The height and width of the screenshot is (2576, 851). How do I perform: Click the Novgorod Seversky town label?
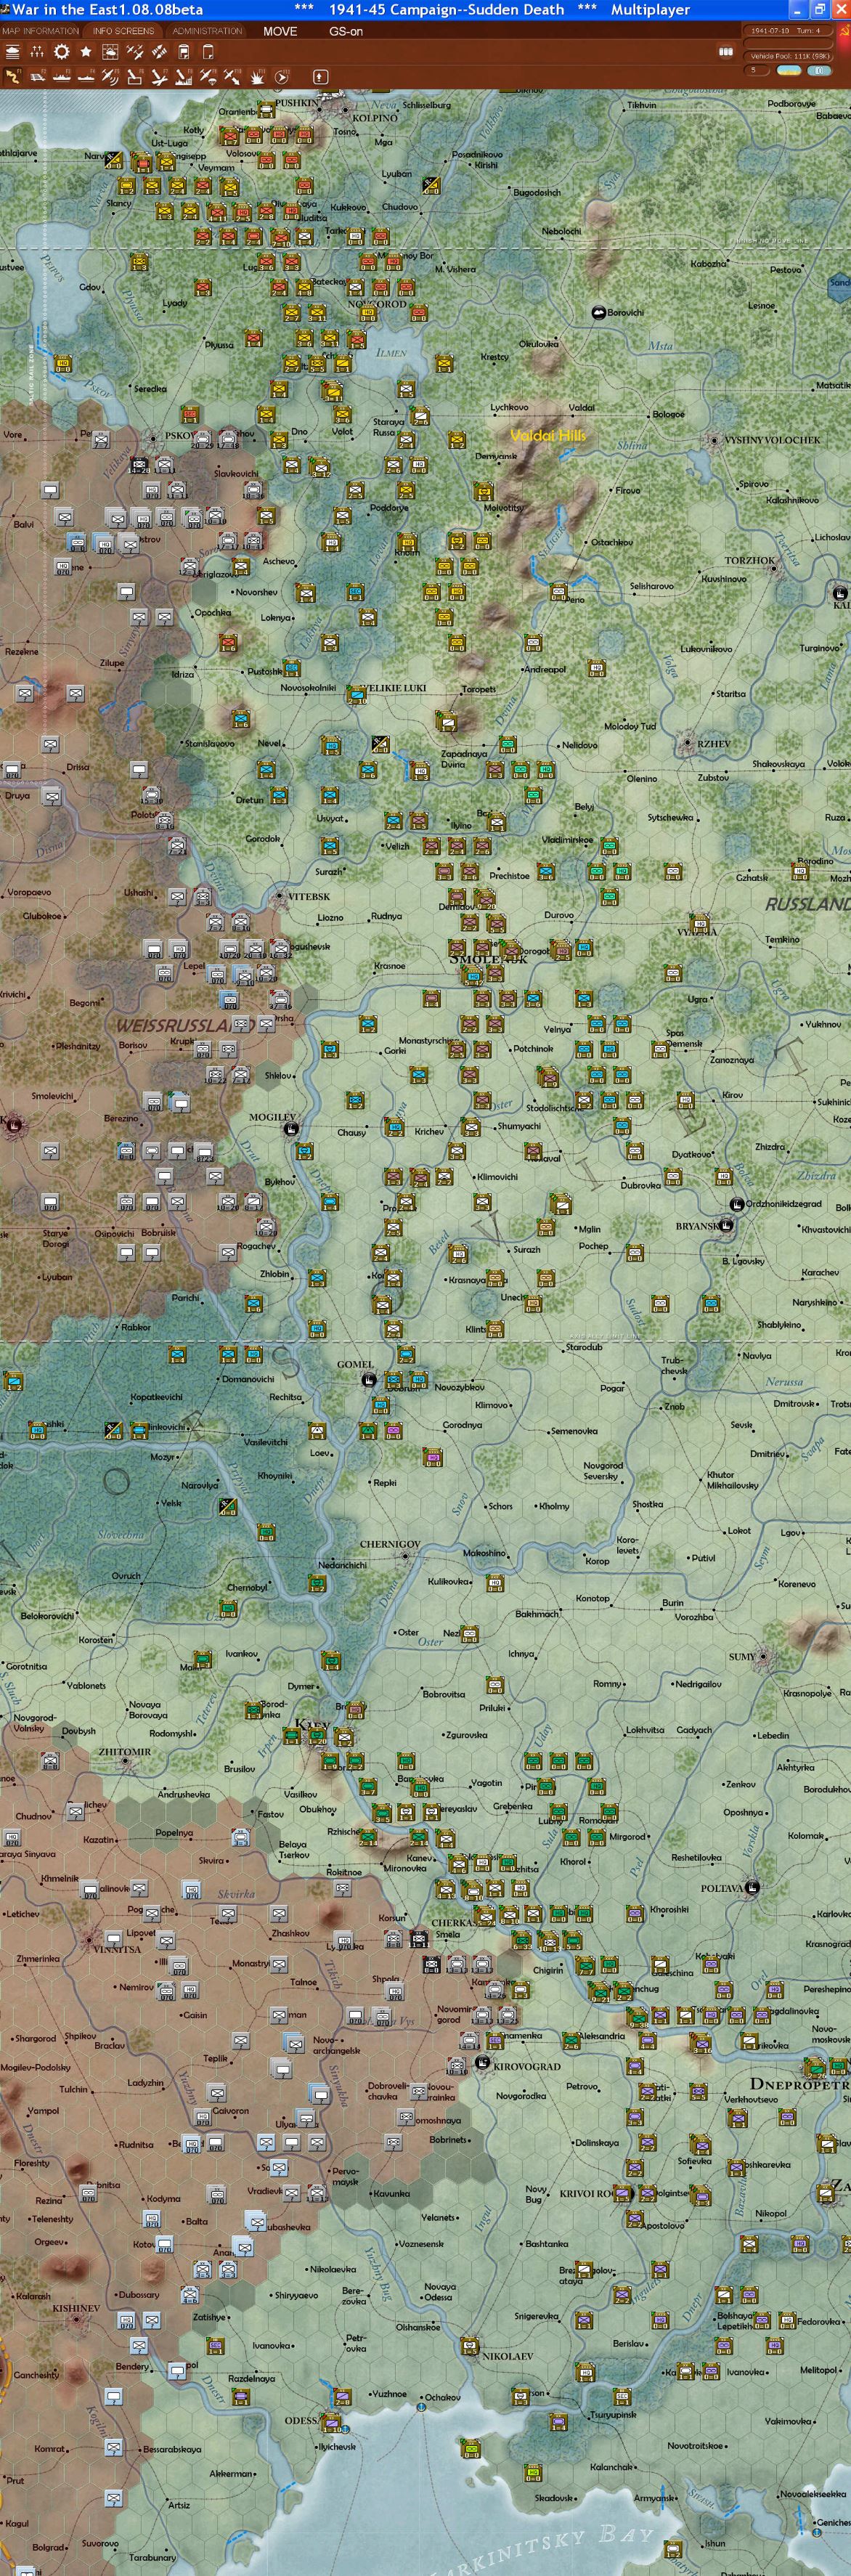603,1470
